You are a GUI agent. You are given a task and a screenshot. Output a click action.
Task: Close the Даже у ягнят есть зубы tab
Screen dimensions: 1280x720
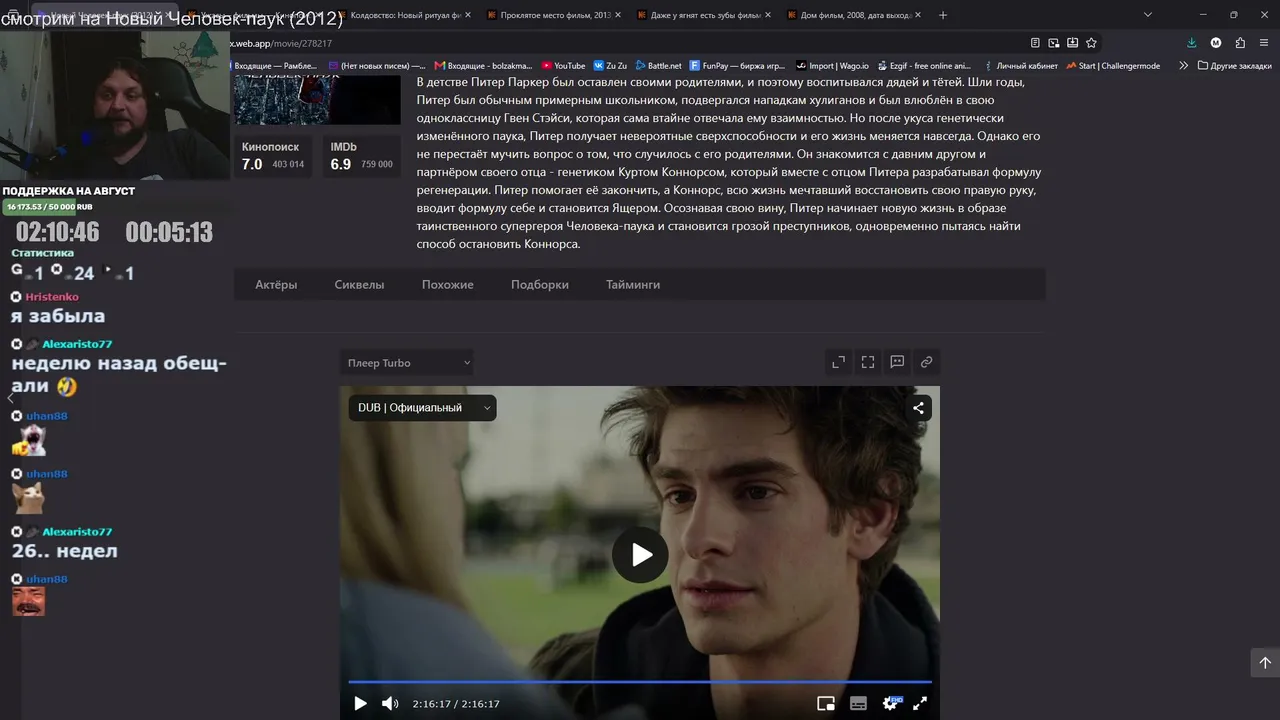(x=767, y=15)
